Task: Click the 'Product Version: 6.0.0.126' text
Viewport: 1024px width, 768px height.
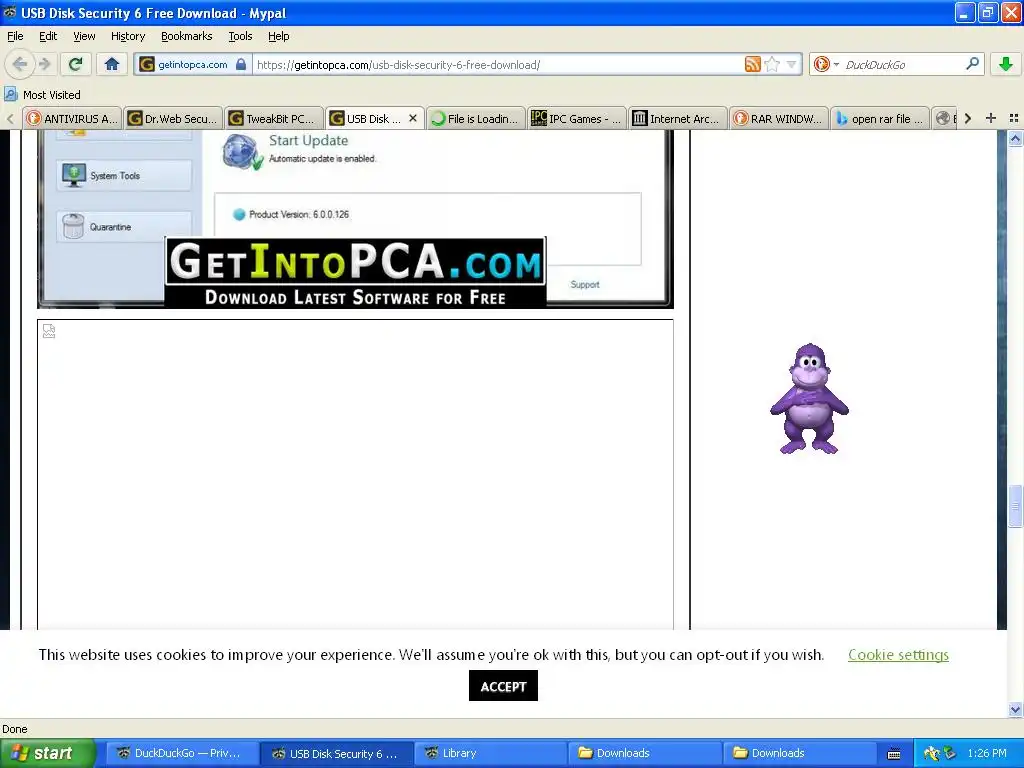Action: tap(299, 214)
